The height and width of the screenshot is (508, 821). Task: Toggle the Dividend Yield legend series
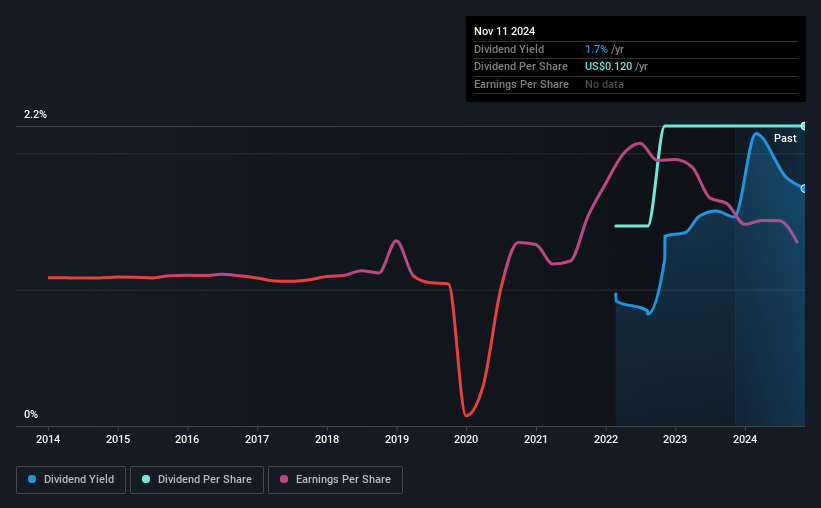click(x=71, y=480)
